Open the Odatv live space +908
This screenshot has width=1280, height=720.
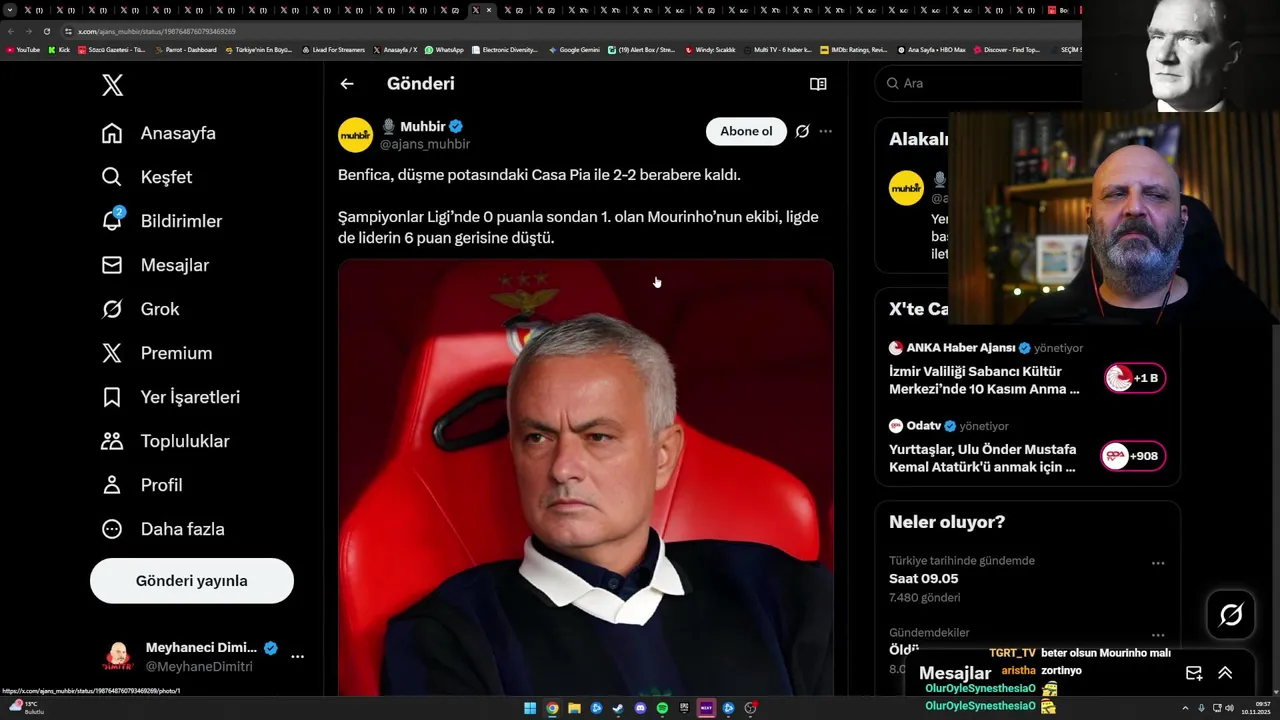pos(1134,456)
